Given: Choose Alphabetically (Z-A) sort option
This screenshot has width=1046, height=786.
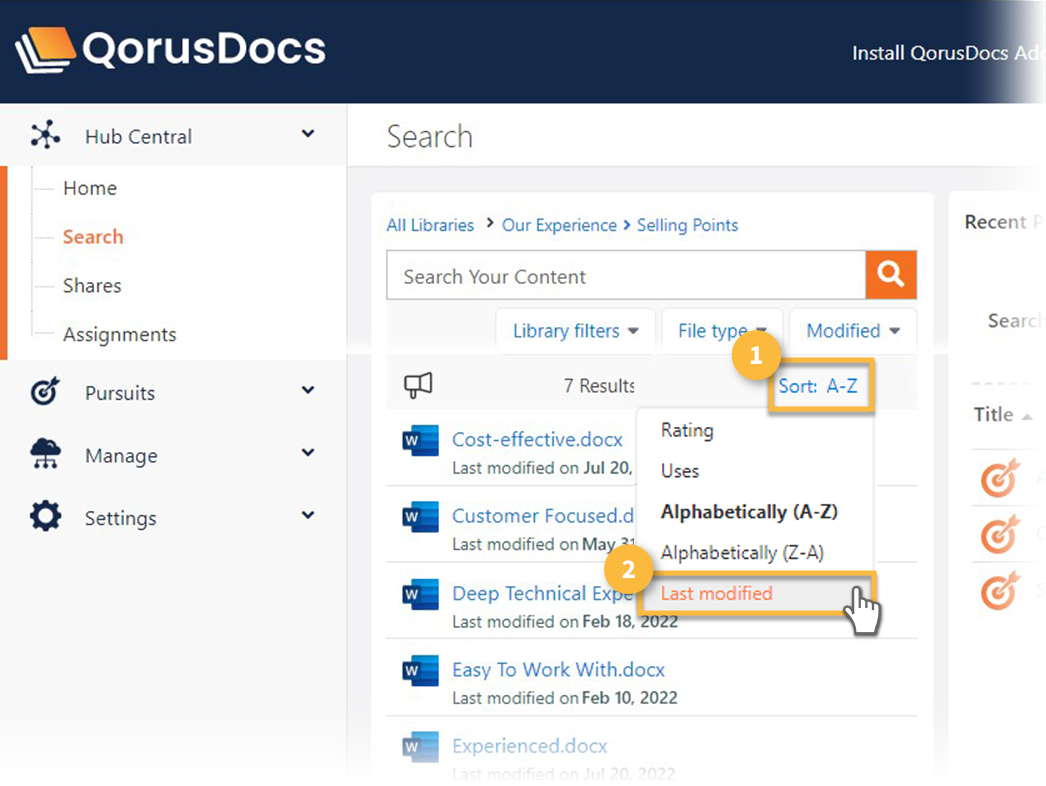Looking at the screenshot, I should [x=742, y=552].
